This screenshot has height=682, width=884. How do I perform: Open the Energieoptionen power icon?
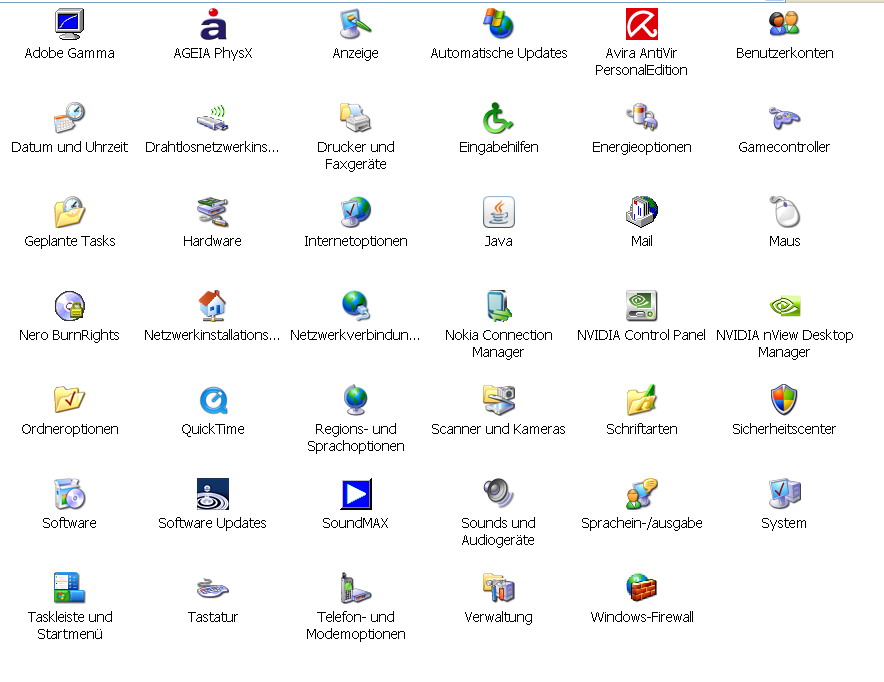[642, 118]
